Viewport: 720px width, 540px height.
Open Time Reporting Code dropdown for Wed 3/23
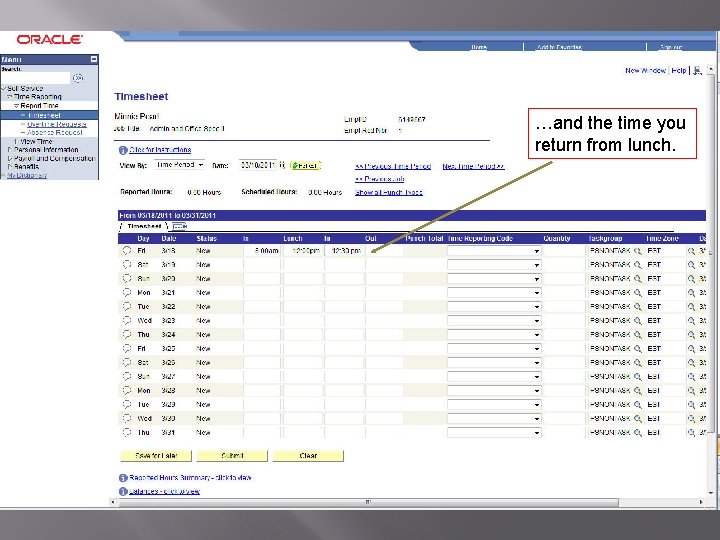tap(494, 321)
